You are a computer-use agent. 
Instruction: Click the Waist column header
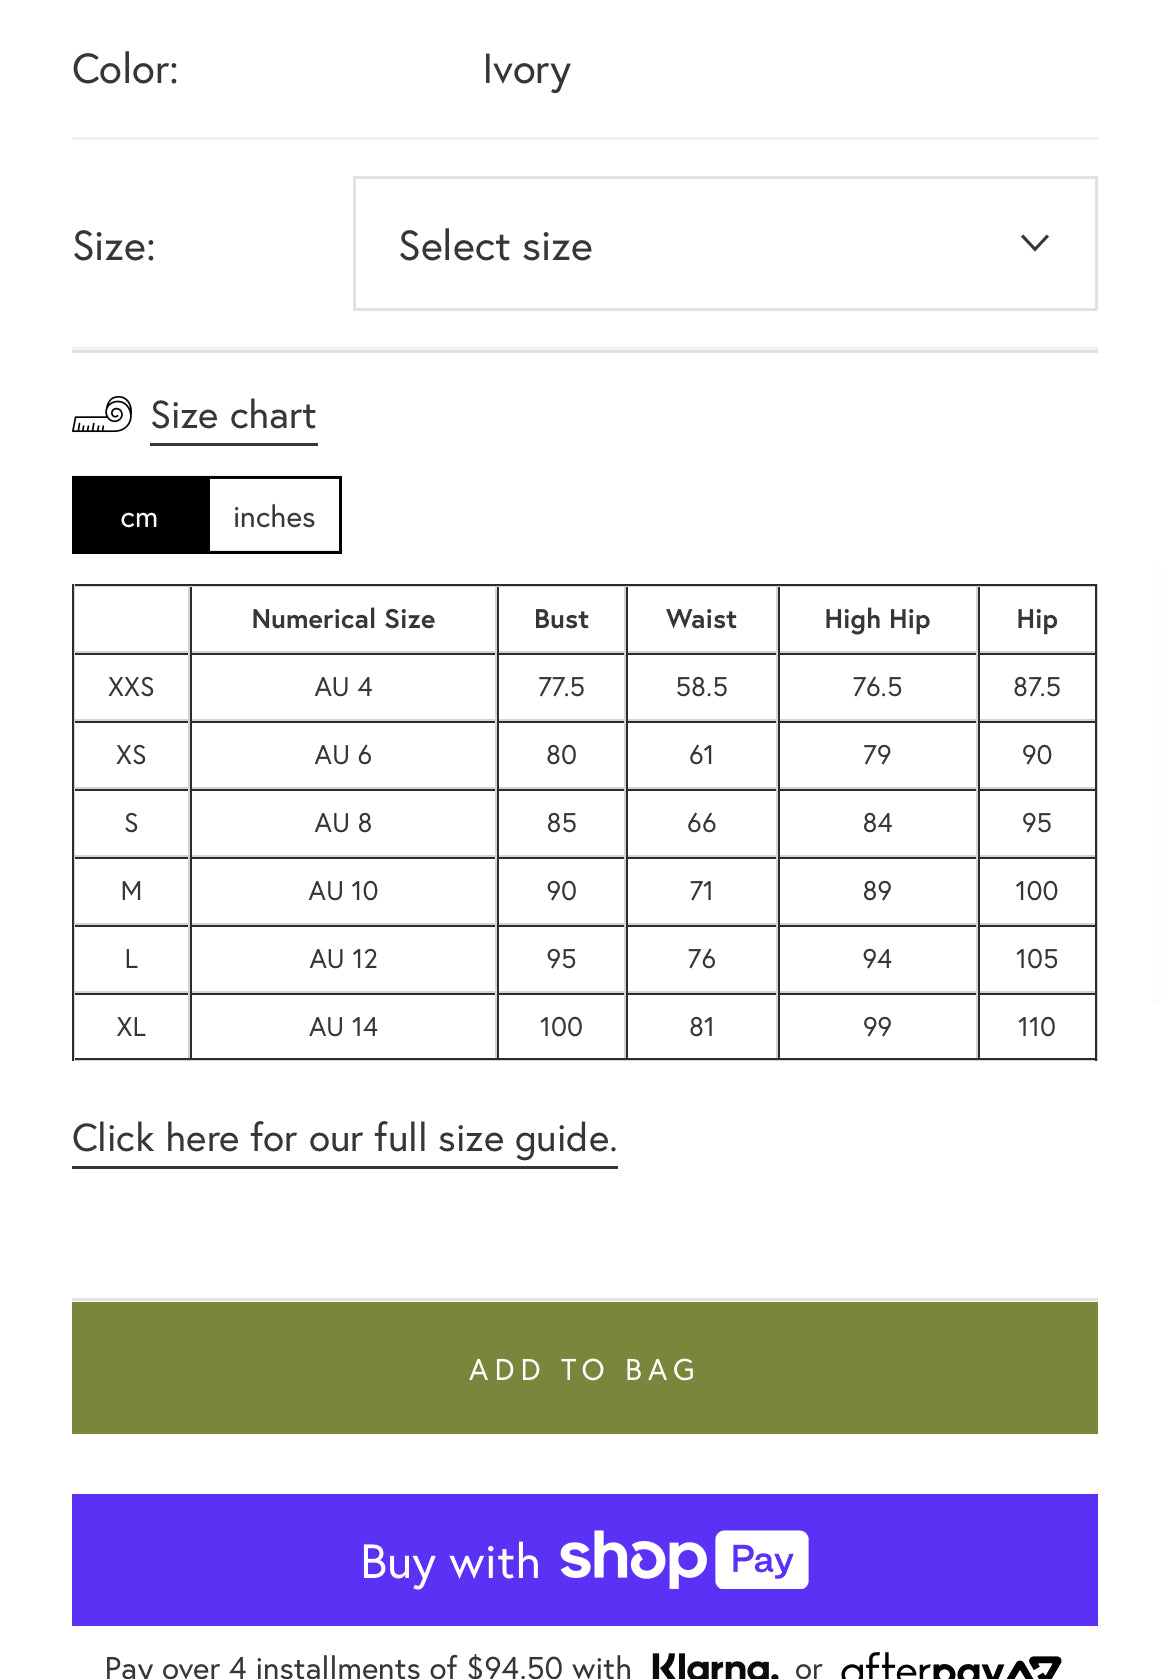pos(701,619)
